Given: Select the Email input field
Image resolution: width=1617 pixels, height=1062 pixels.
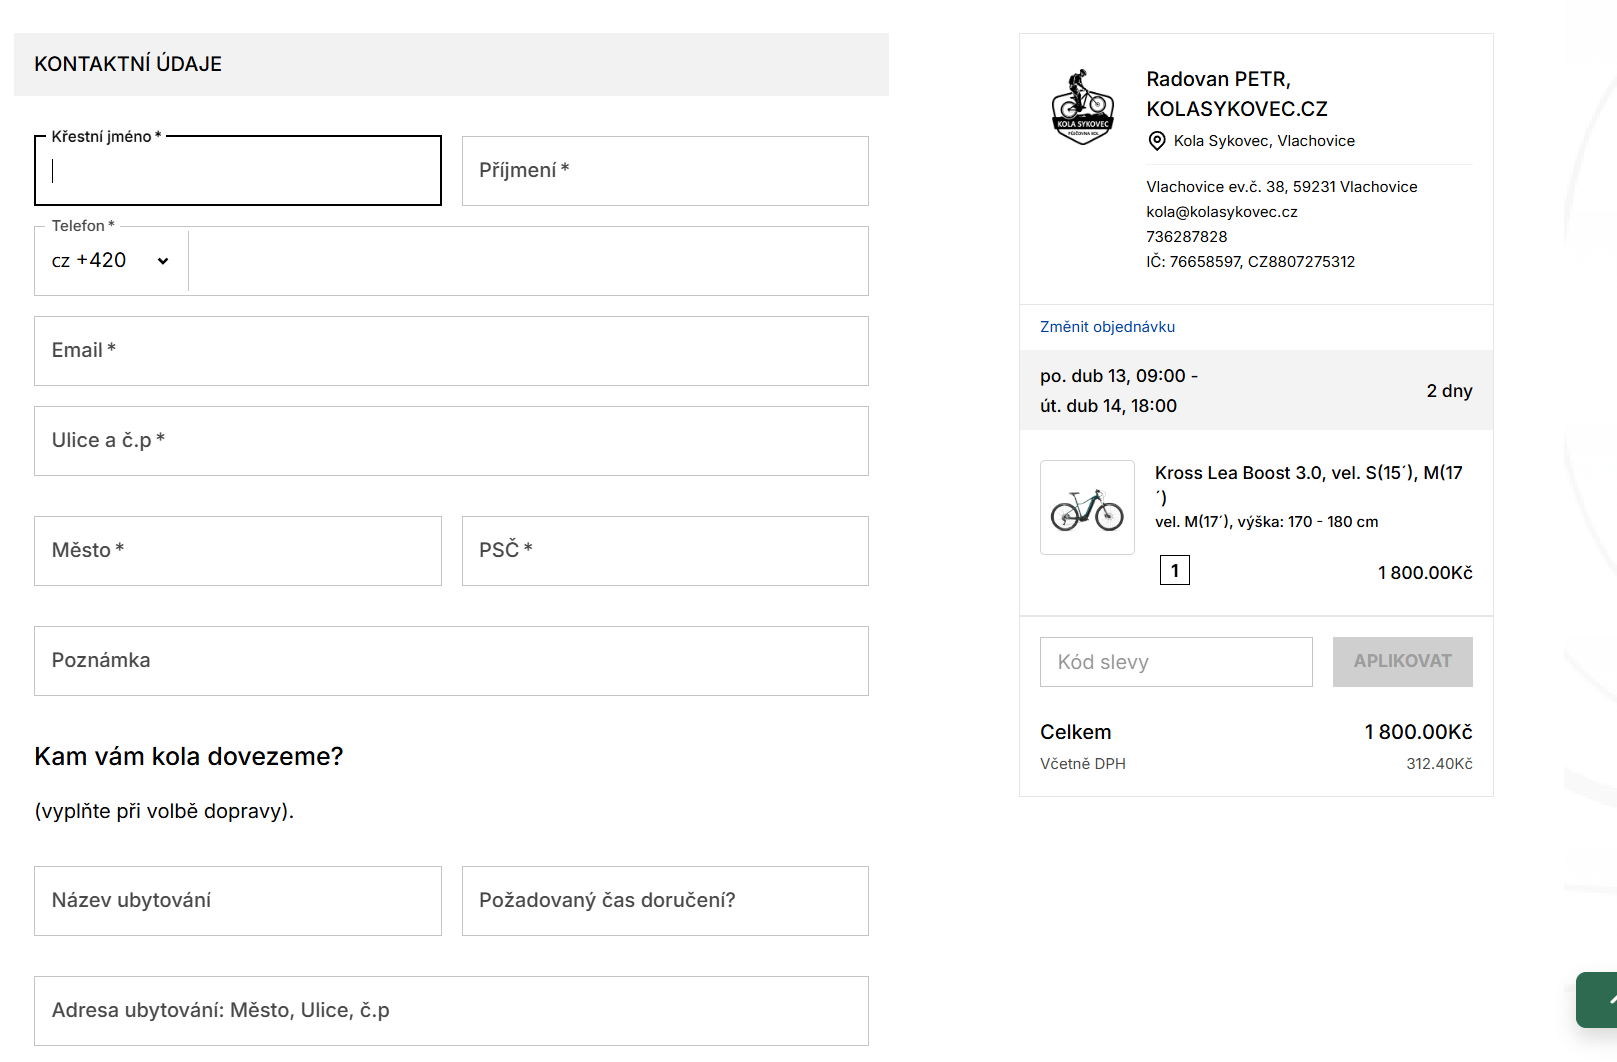Looking at the screenshot, I should pyautogui.click(x=451, y=351).
